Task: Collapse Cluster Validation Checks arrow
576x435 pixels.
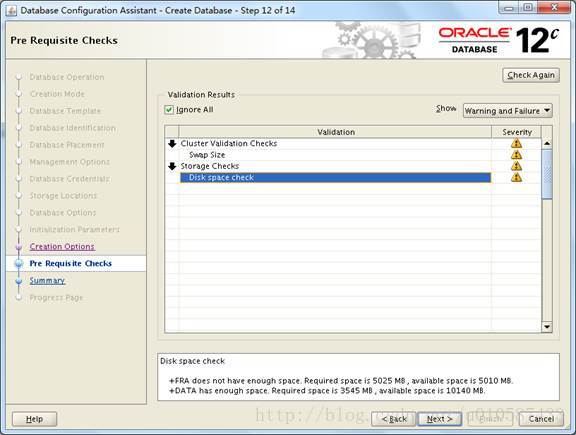Action: (x=172, y=144)
